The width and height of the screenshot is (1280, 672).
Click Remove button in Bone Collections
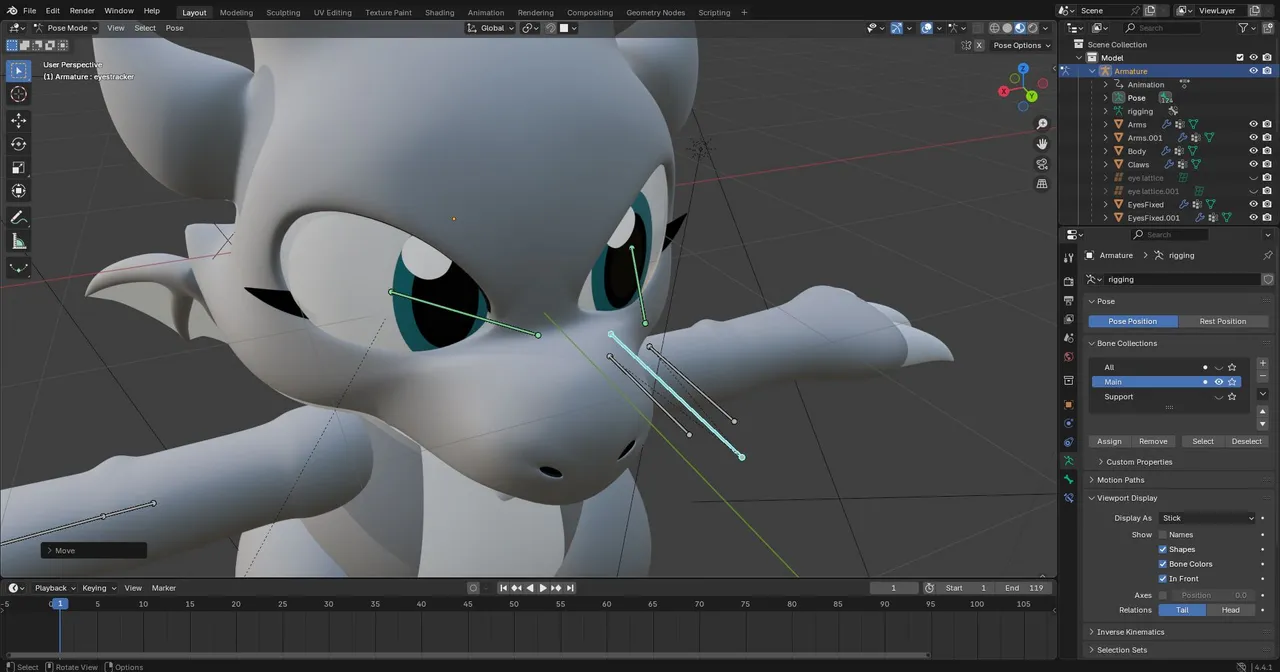tap(1153, 441)
